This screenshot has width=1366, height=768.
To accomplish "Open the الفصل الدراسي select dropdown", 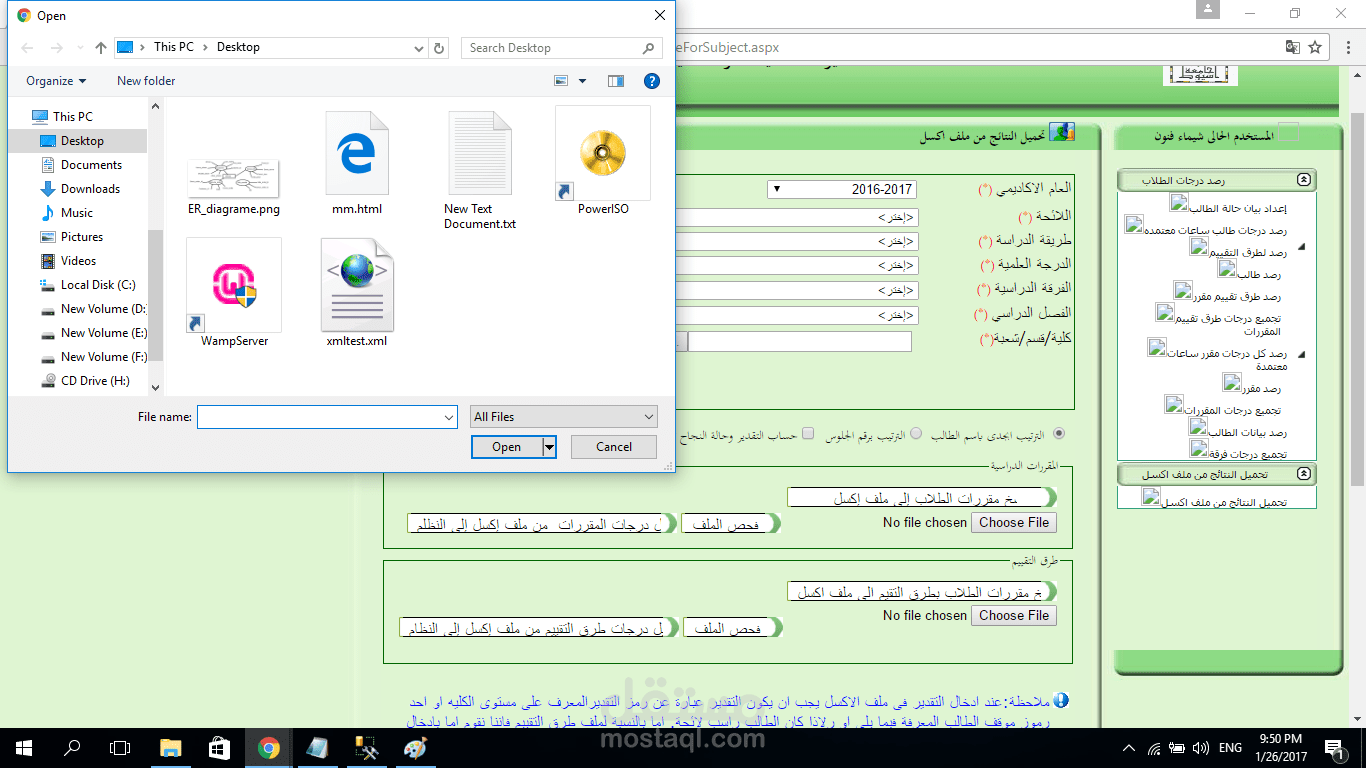I will (x=795, y=315).
